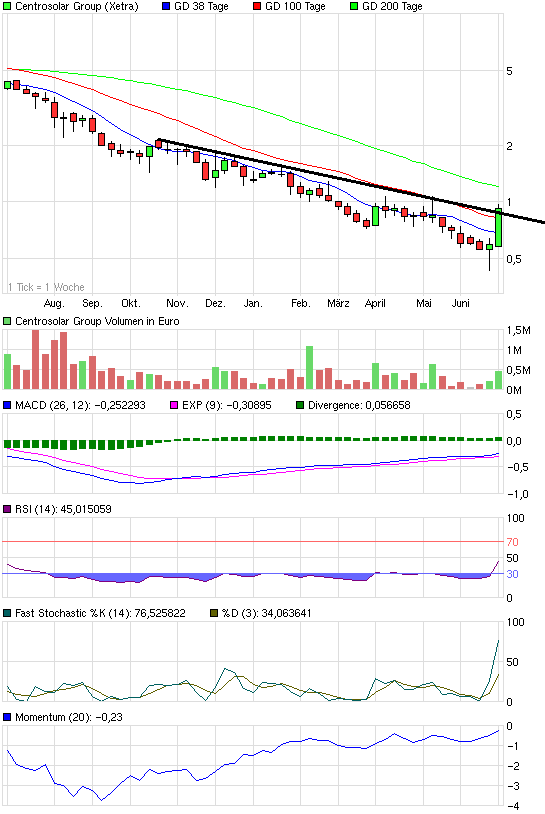Click the 'April' month label on axis

[x=375, y=303]
